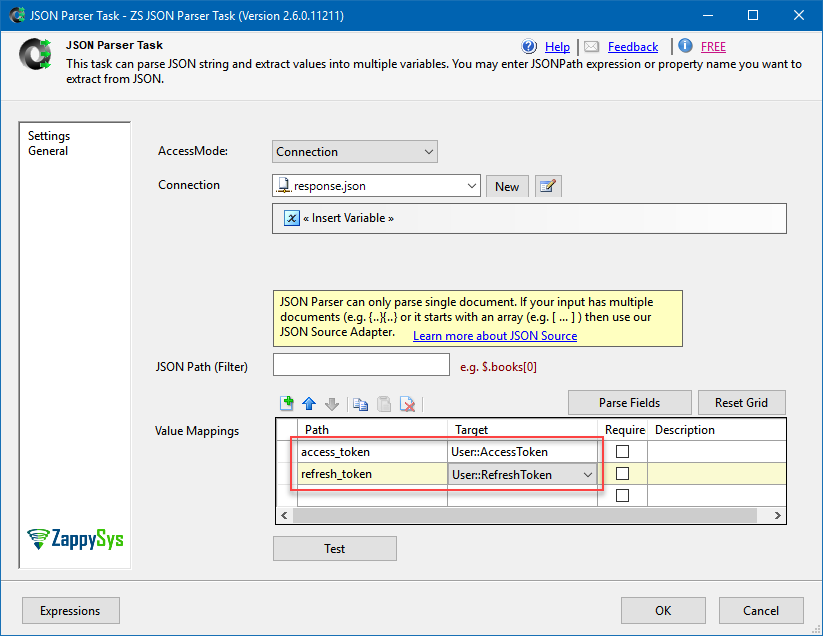Click the Expressions button
The height and width of the screenshot is (636, 823).
pos(70,611)
